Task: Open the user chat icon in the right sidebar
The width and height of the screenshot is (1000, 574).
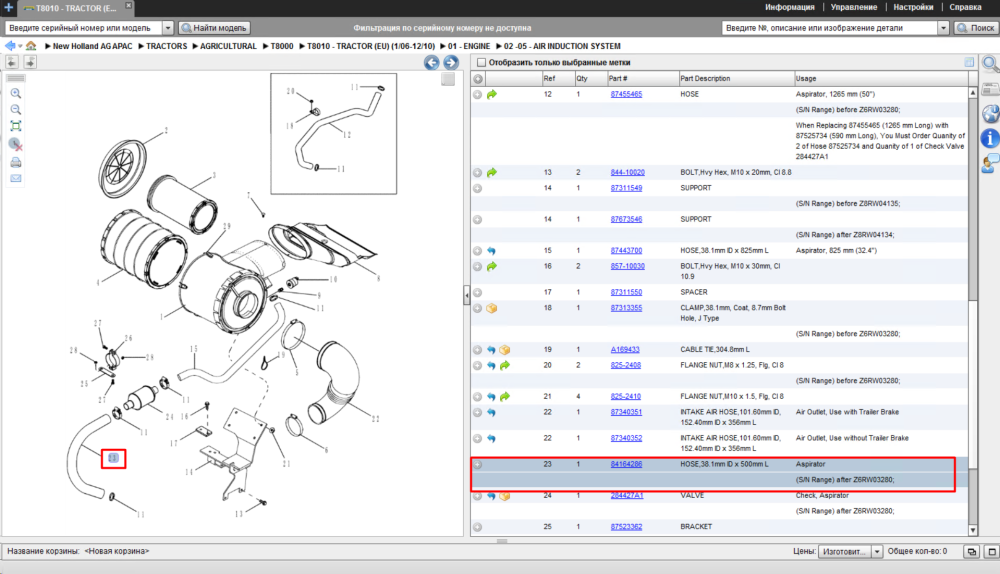Action: click(990, 163)
